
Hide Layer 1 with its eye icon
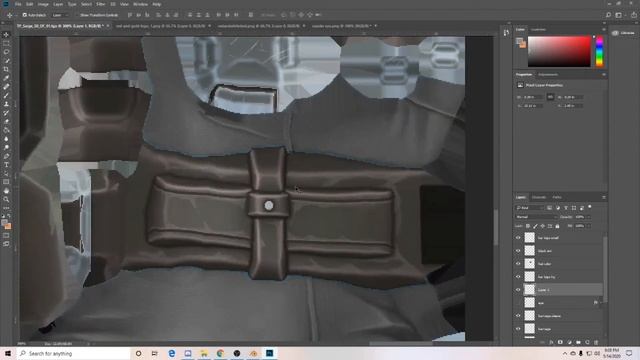click(x=518, y=290)
